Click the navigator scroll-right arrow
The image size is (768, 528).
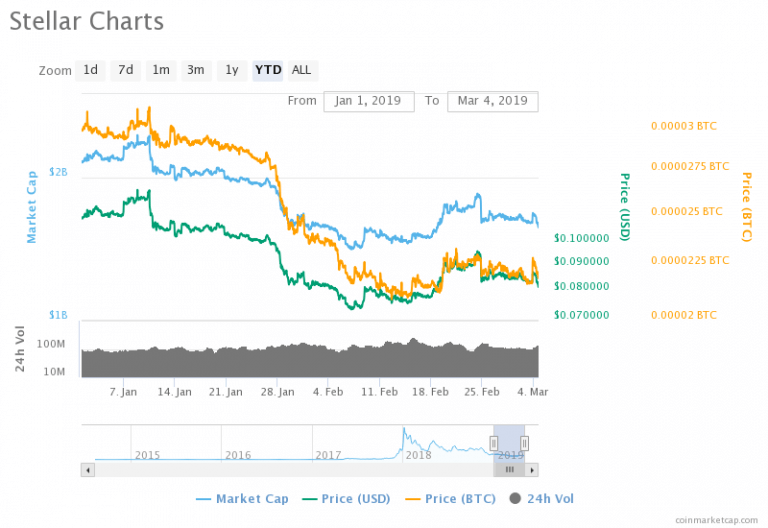[x=532, y=470]
